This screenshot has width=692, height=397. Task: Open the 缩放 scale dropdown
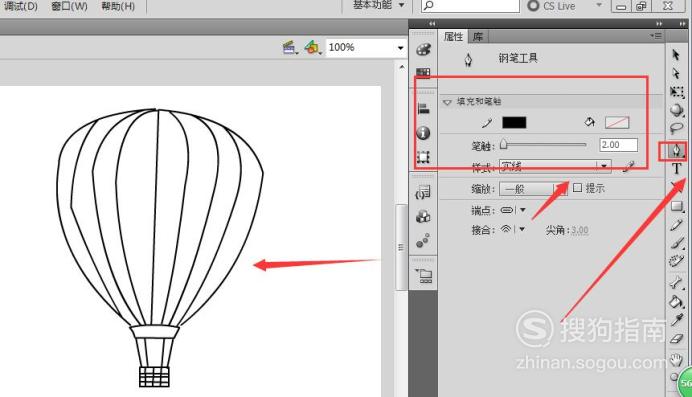pyautogui.click(x=533, y=189)
